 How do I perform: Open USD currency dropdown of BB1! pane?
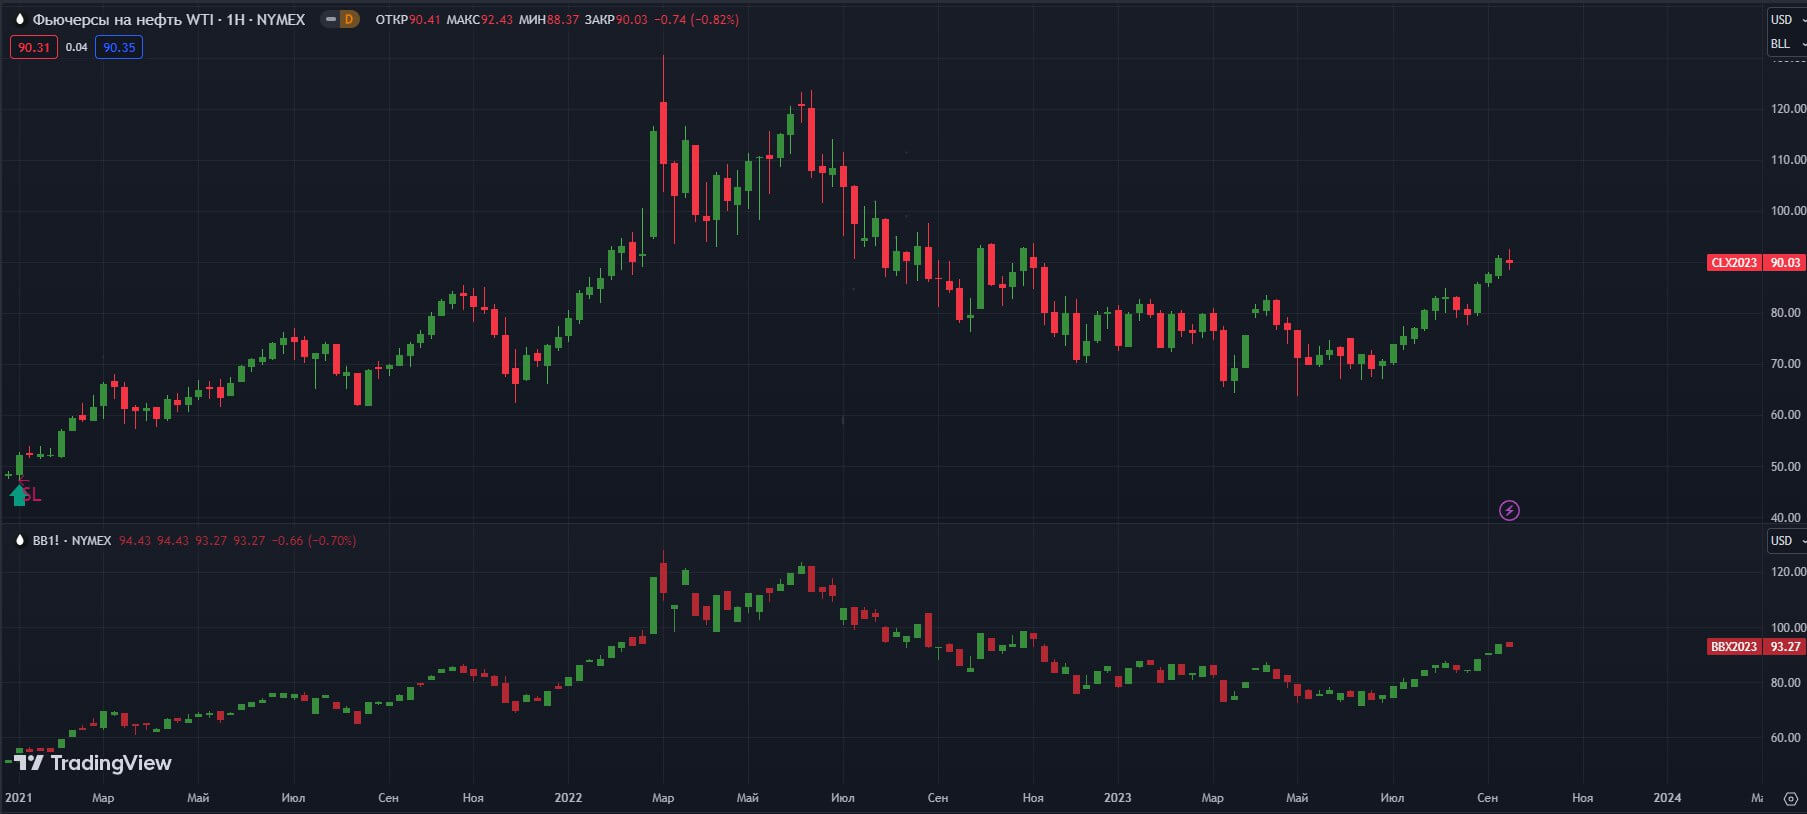click(1786, 541)
